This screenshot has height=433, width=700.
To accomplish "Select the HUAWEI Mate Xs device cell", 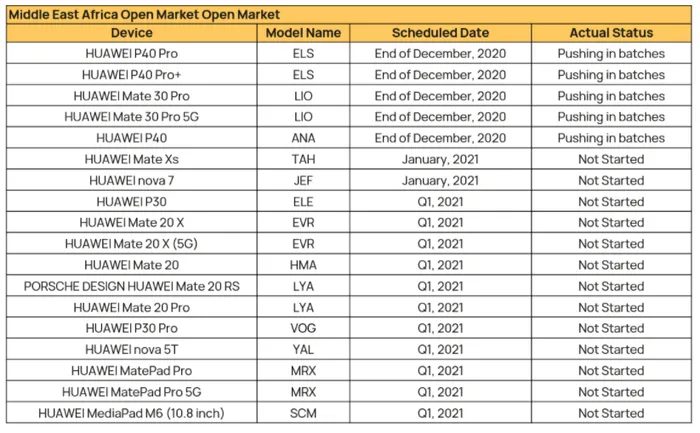I will tap(132, 159).
